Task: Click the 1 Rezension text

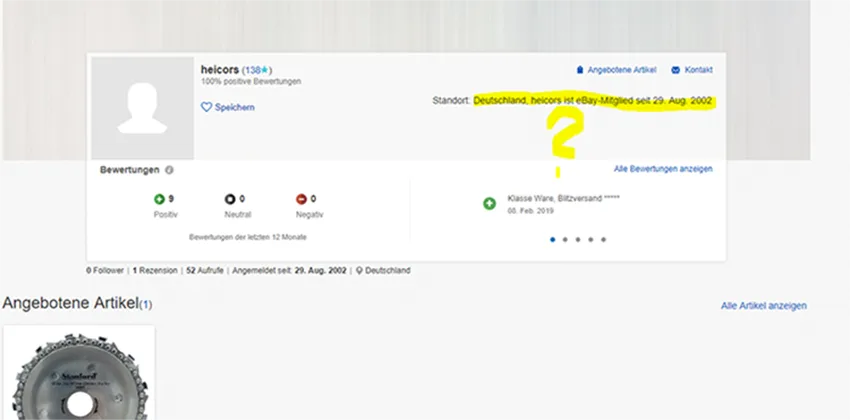Action: [x=155, y=270]
